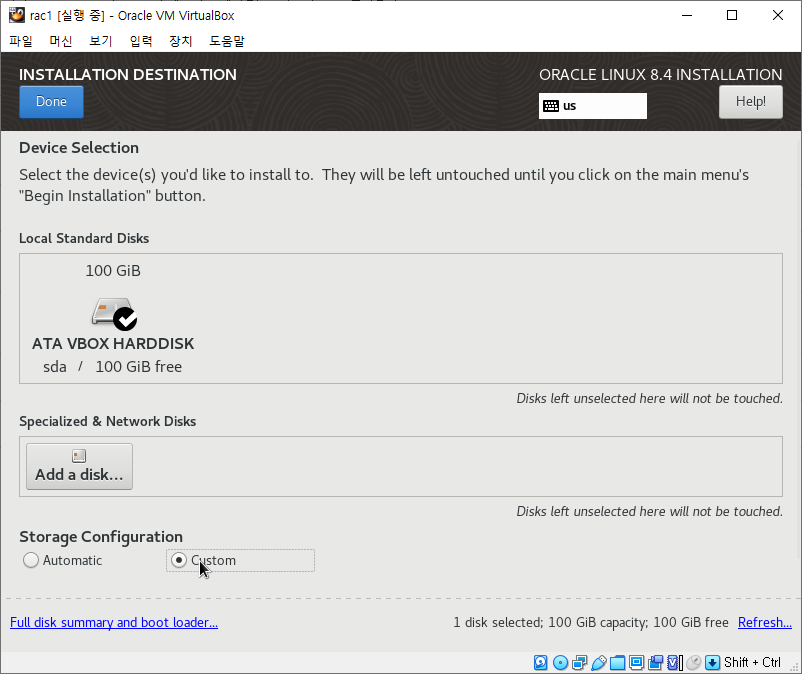Open the 머신 menu

click(61, 41)
